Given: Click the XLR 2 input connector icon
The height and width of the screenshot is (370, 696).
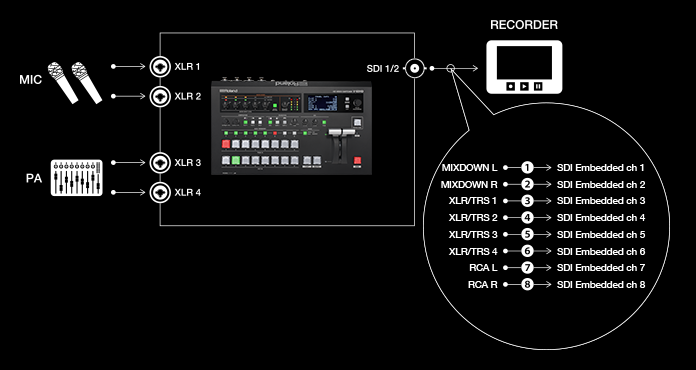Looking at the screenshot, I should tap(160, 96).
